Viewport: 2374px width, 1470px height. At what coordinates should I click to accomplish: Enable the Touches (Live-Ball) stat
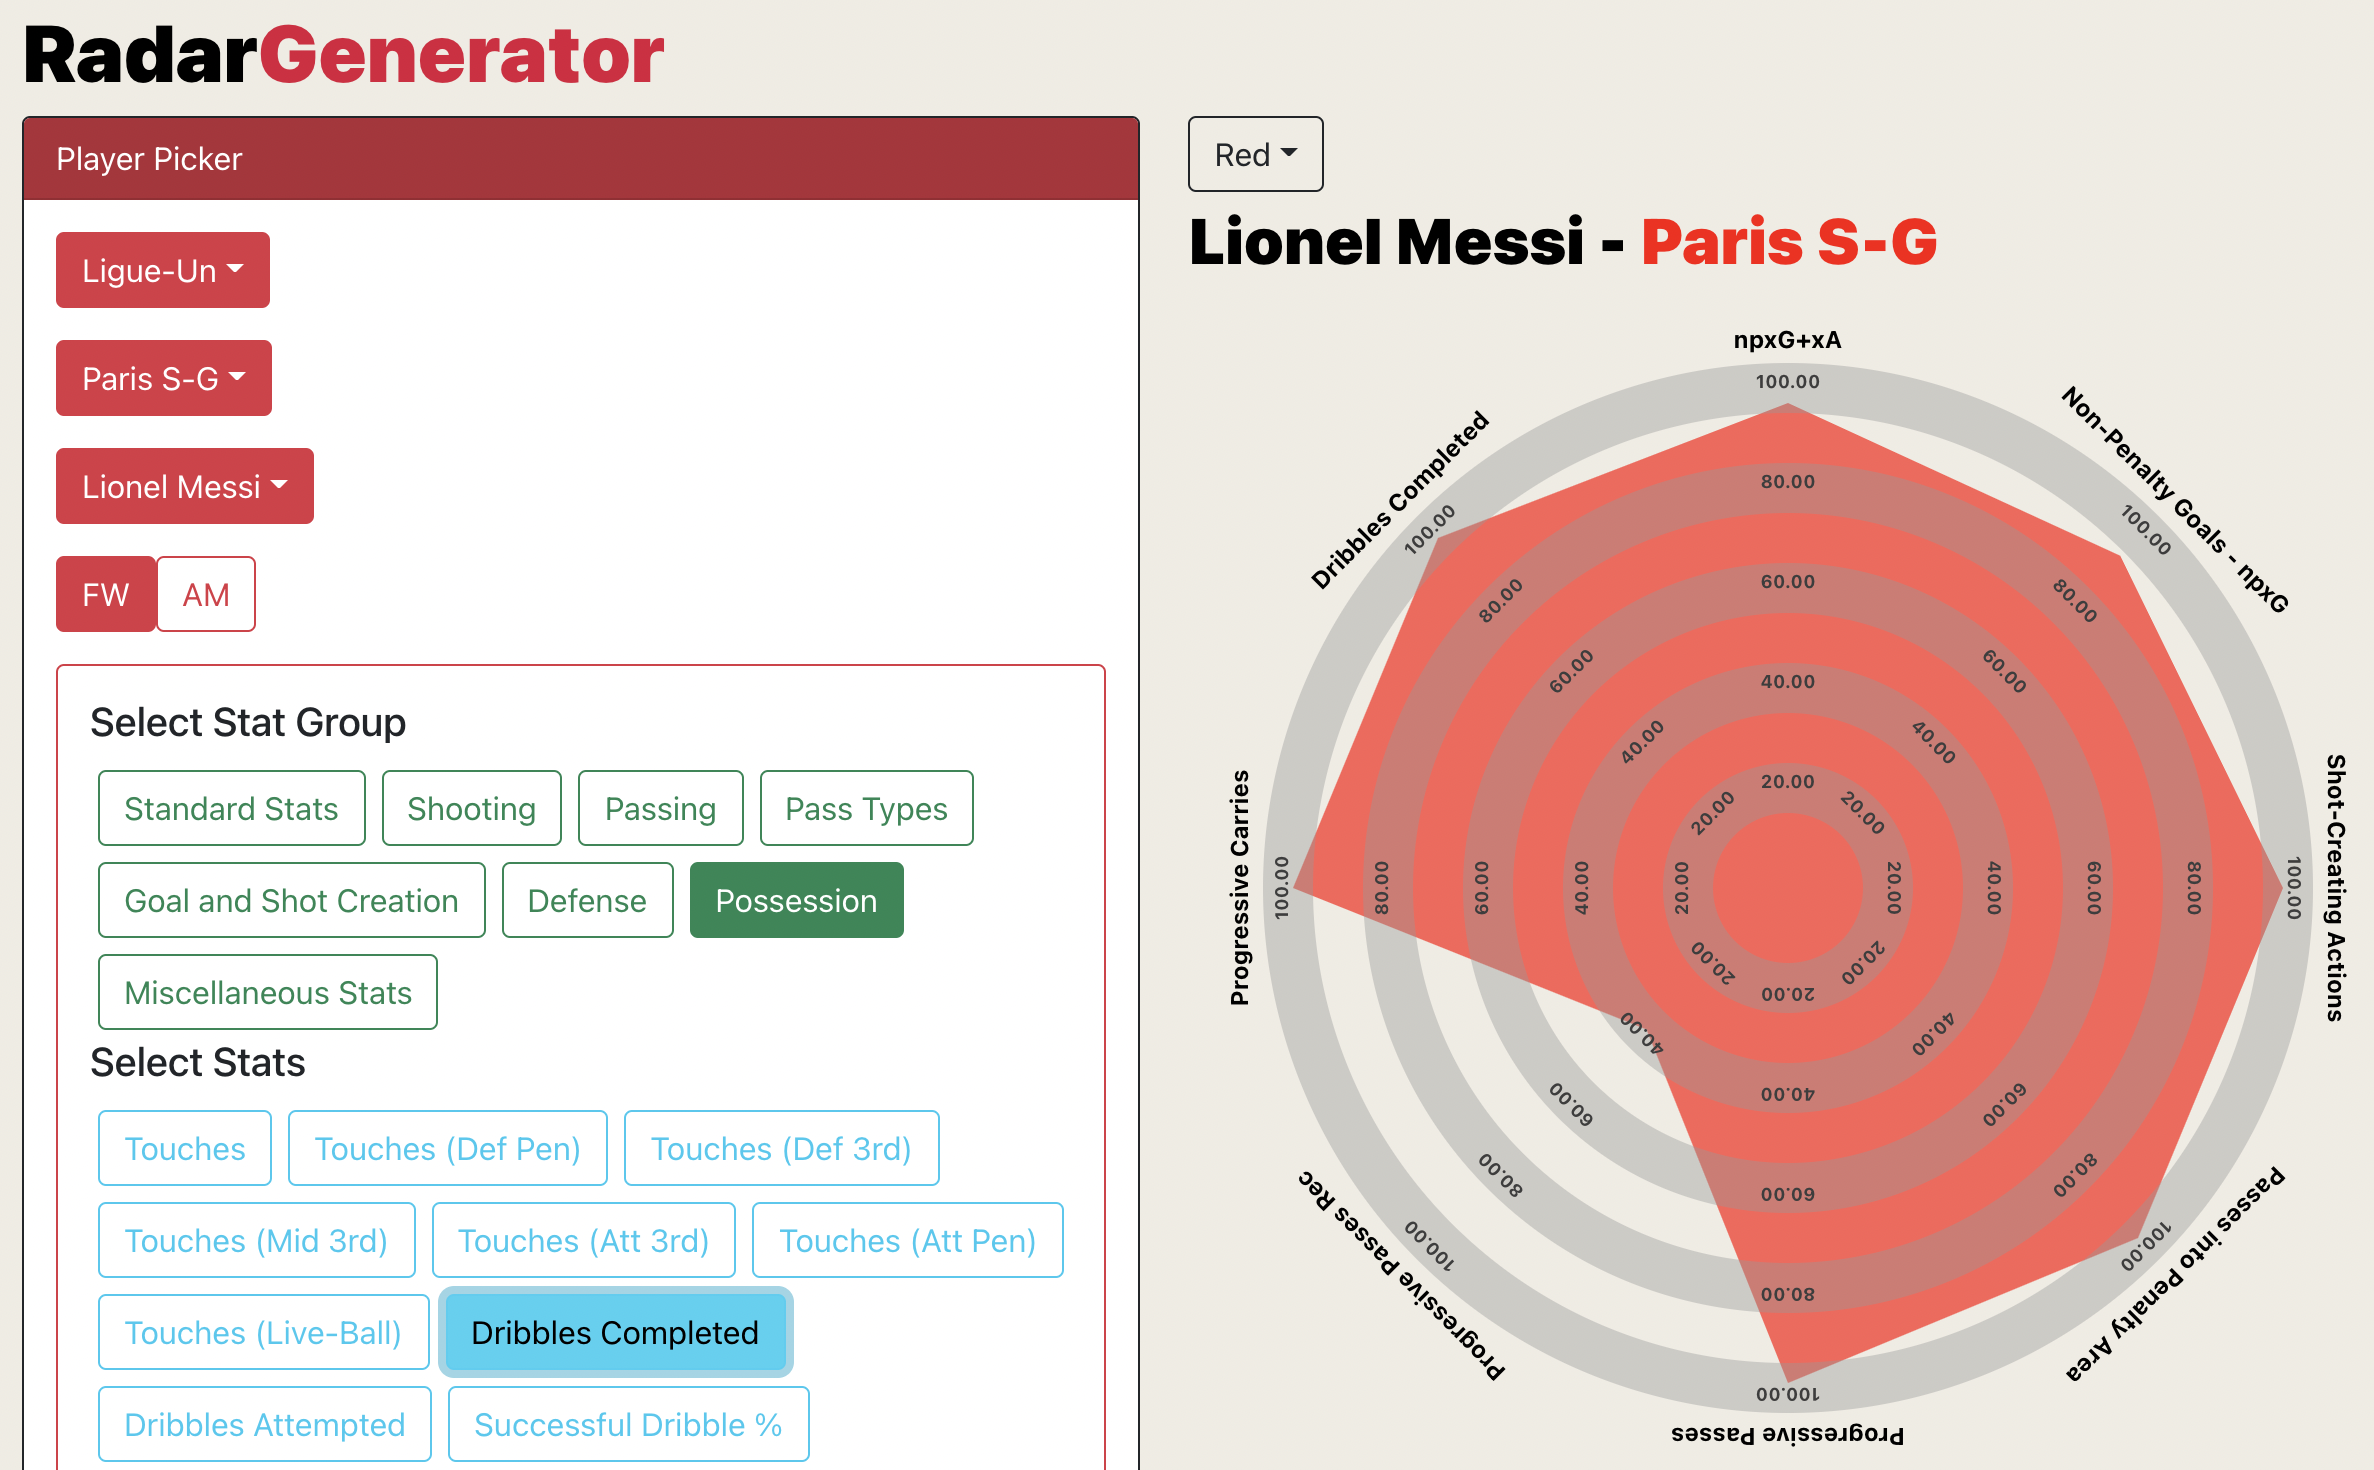262,1332
